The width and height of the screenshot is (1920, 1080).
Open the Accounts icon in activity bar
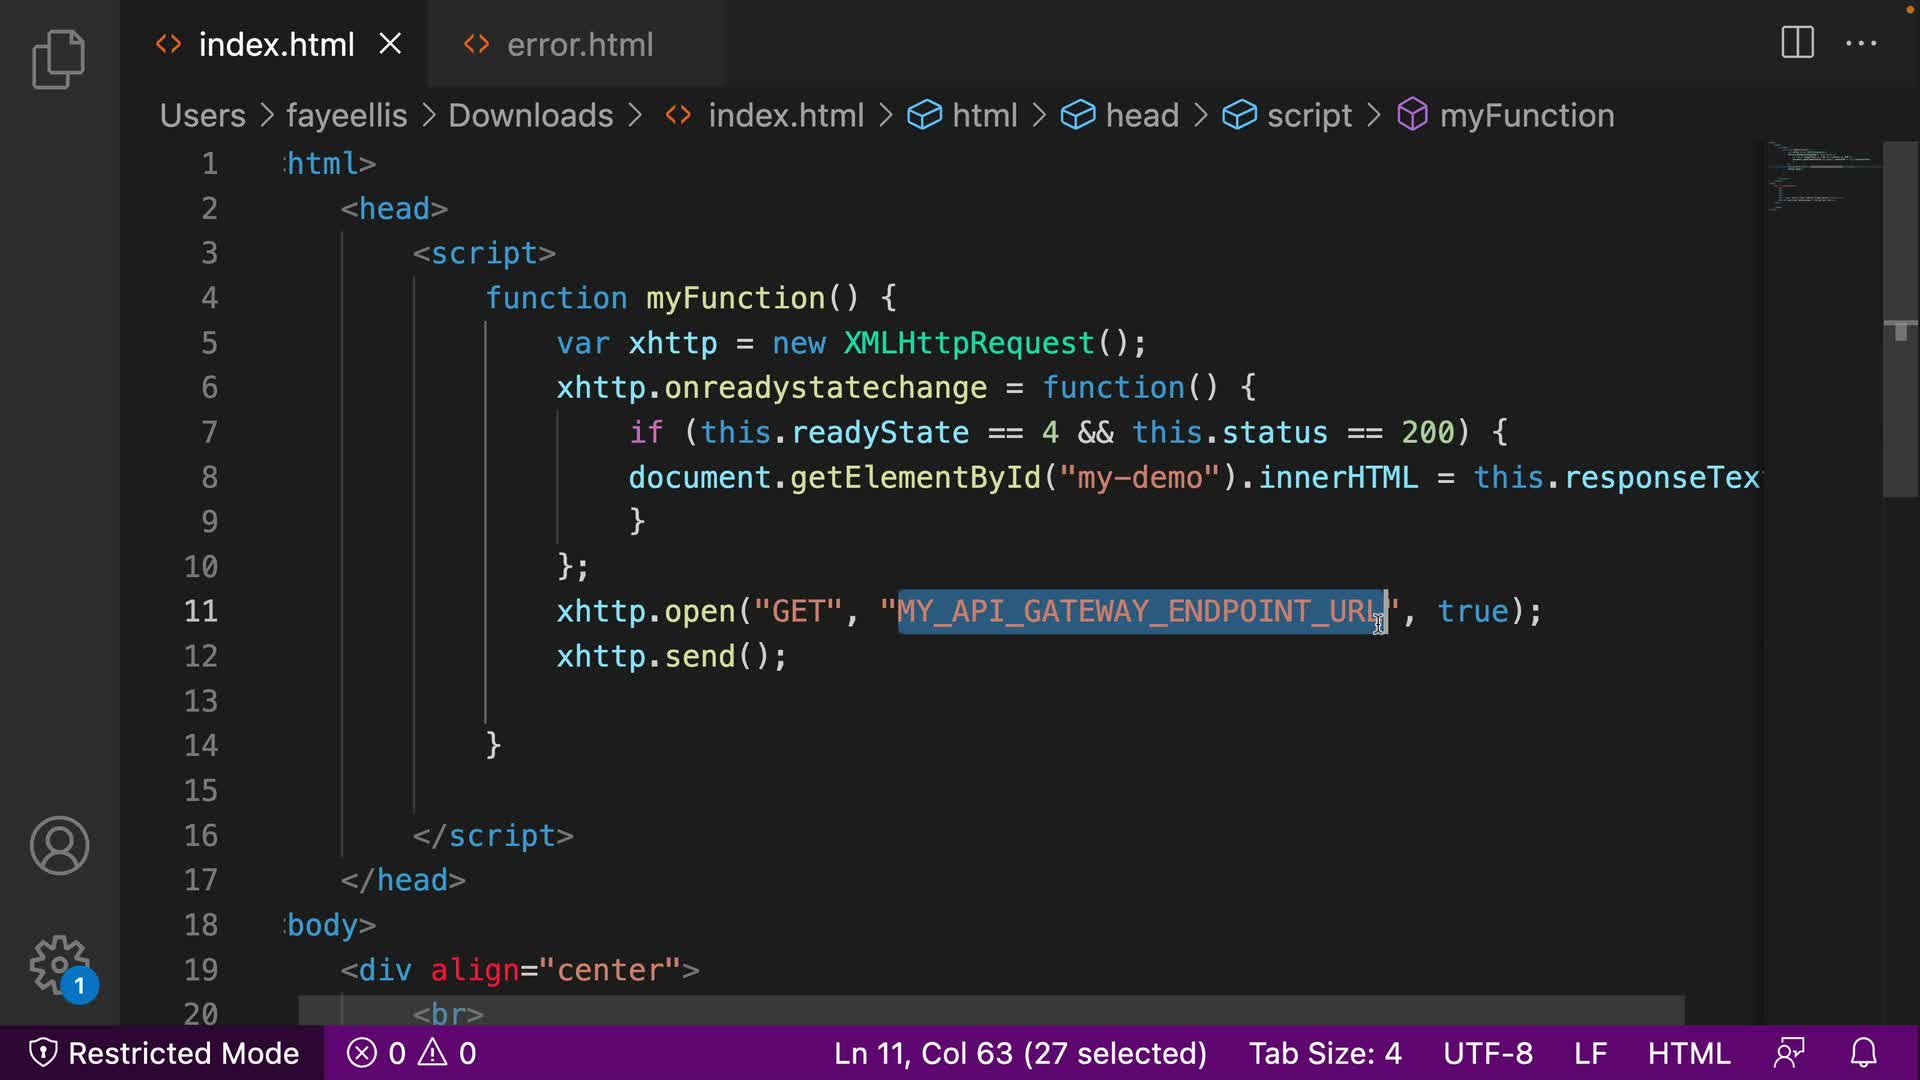(59, 846)
